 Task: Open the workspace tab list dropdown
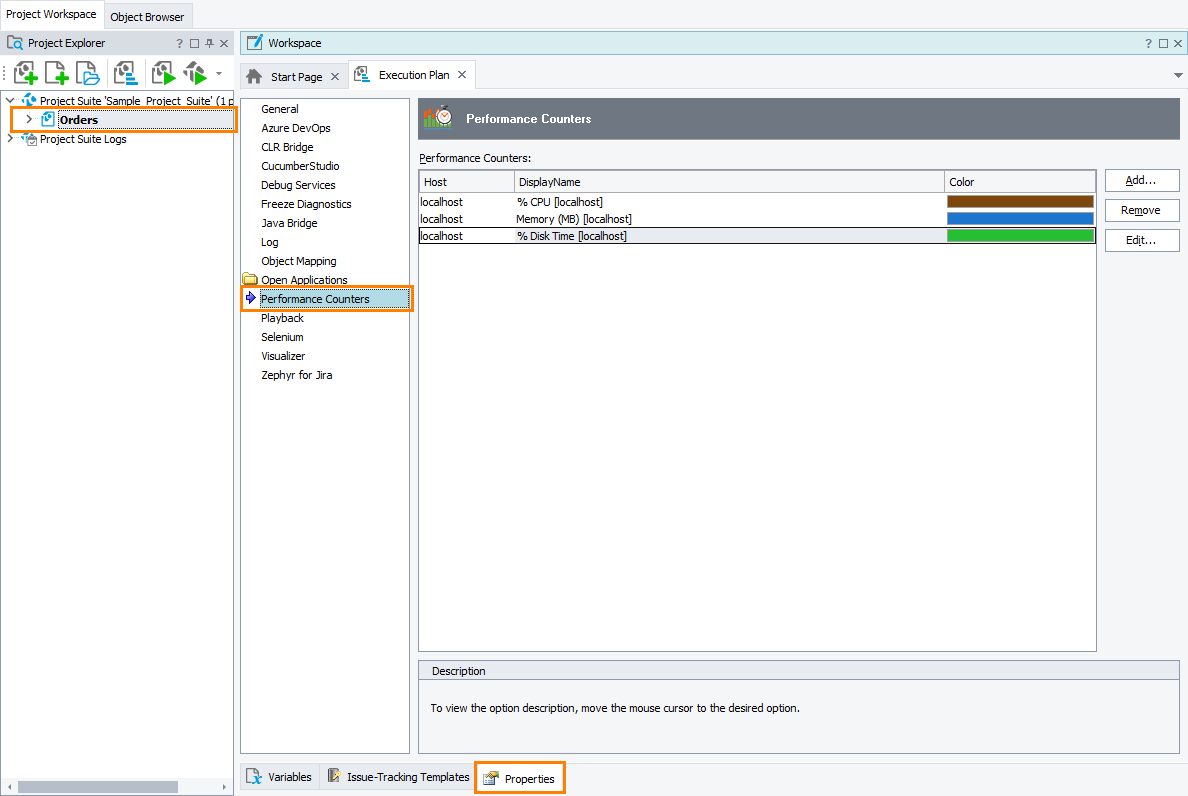(1178, 76)
